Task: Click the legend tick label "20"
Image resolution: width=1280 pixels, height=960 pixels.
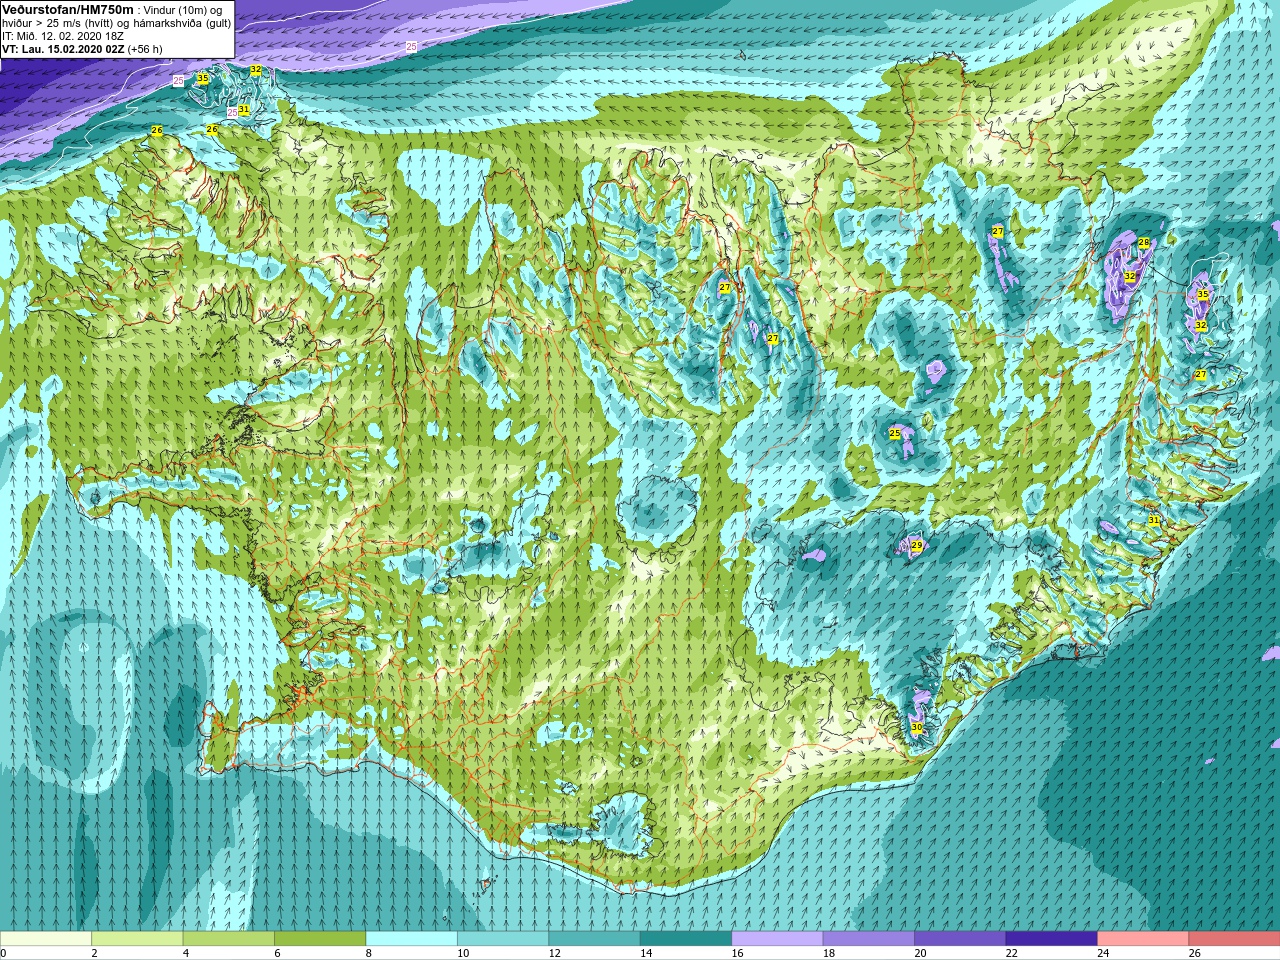Action: [x=920, y=953]
